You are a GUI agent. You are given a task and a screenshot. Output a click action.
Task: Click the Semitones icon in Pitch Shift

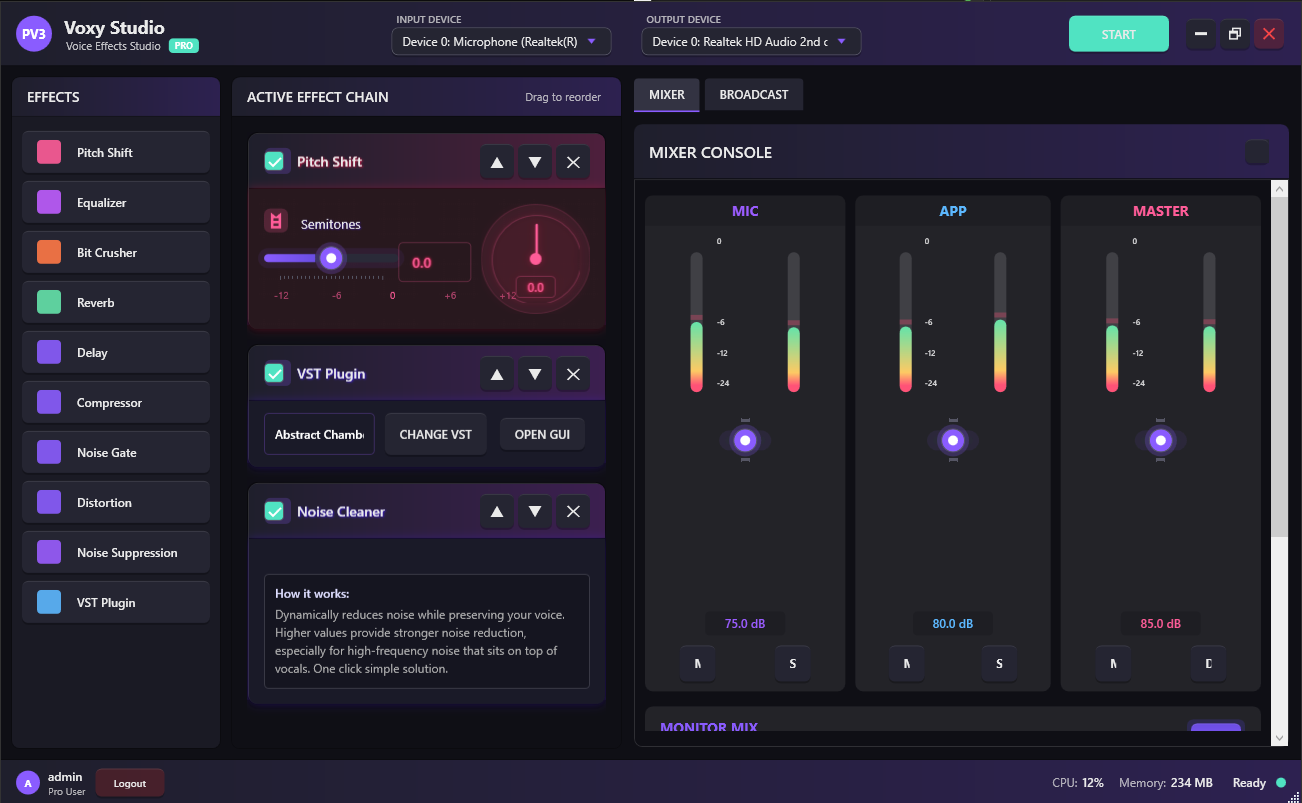(276, 221)
